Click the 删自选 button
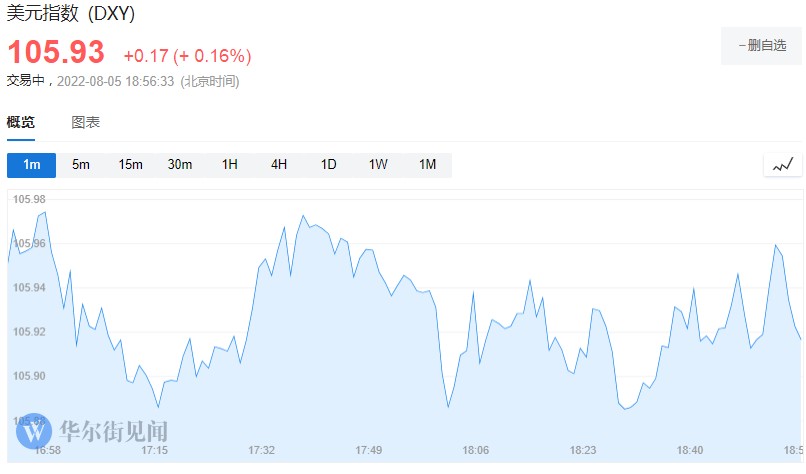 [762, 46]
